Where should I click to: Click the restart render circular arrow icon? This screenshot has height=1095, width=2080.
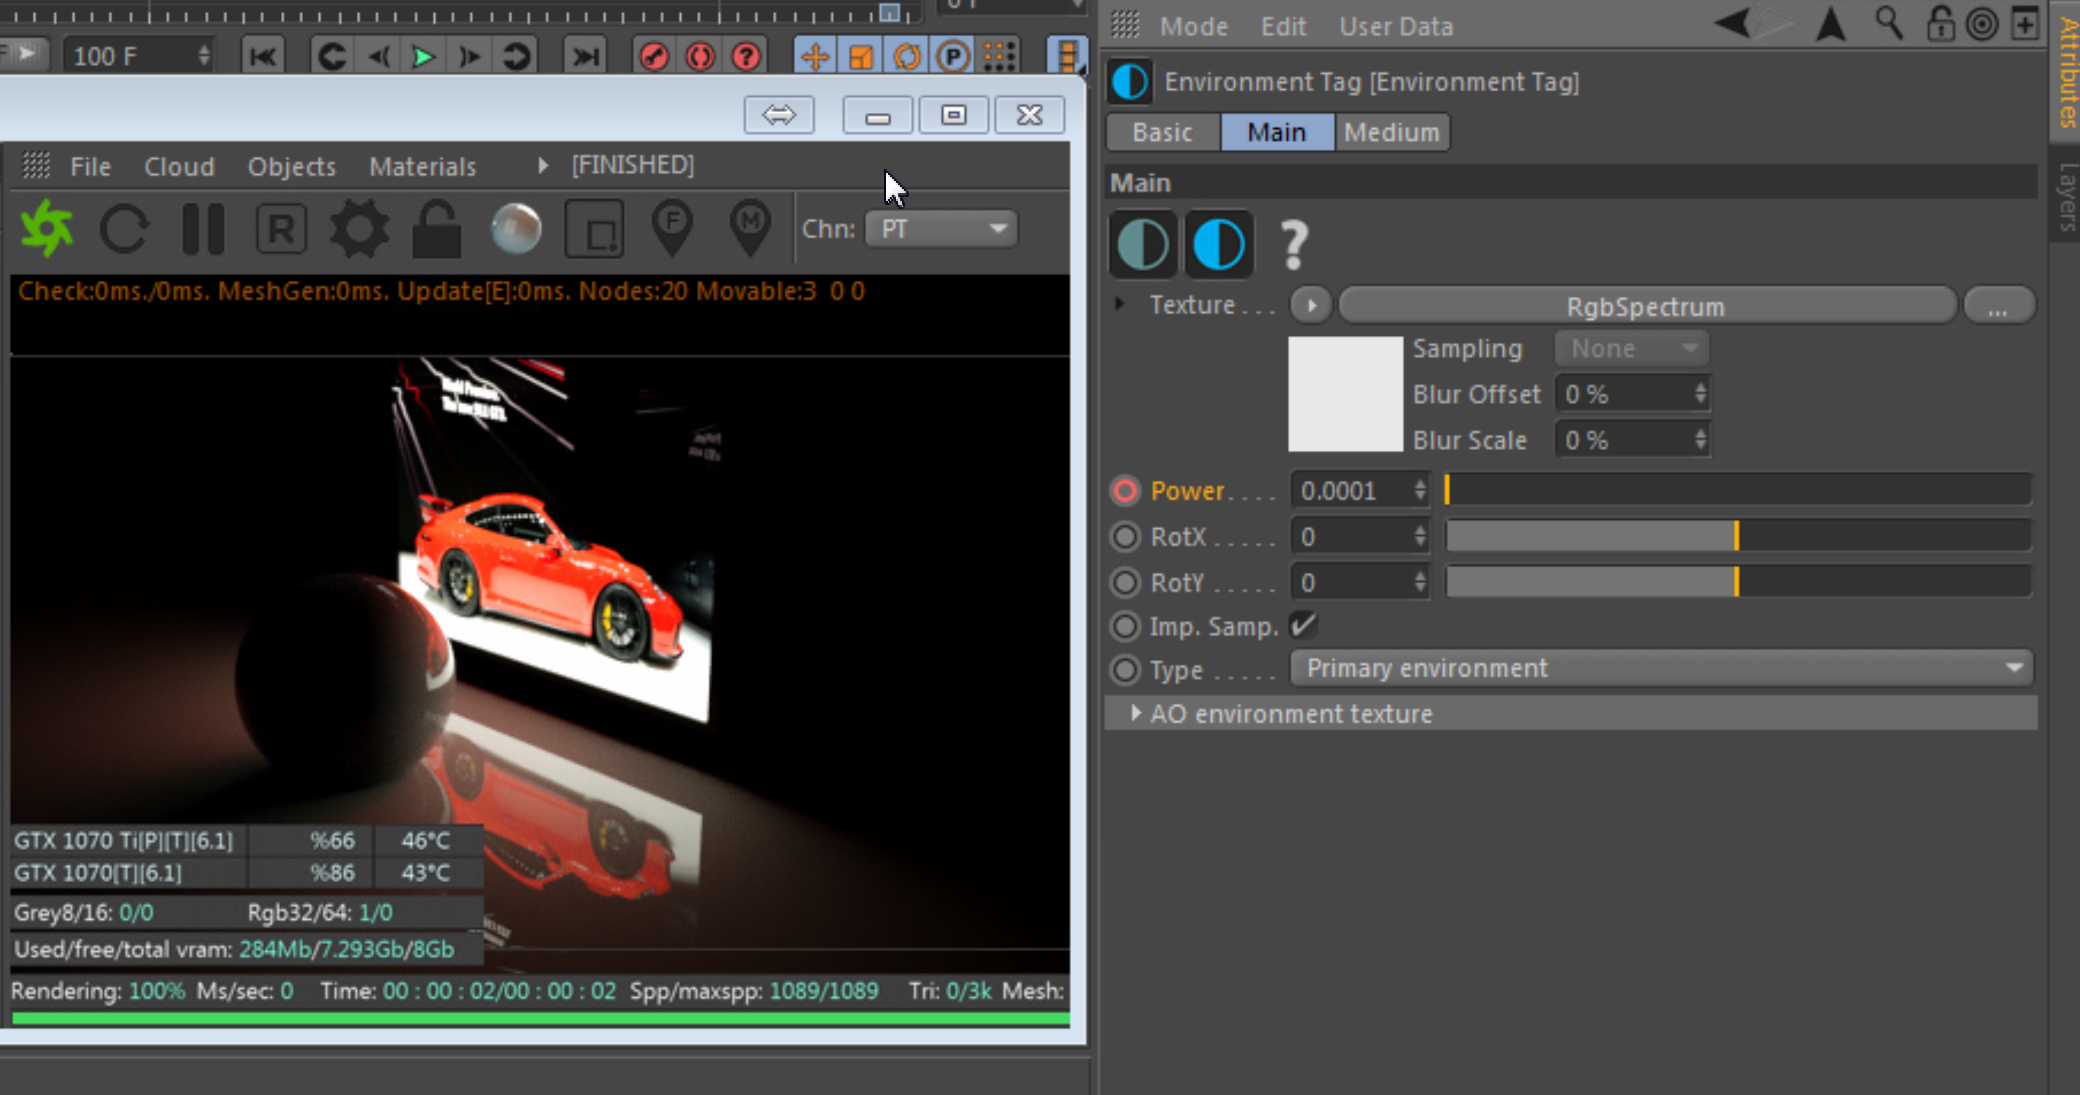click(x=124, y=229)
